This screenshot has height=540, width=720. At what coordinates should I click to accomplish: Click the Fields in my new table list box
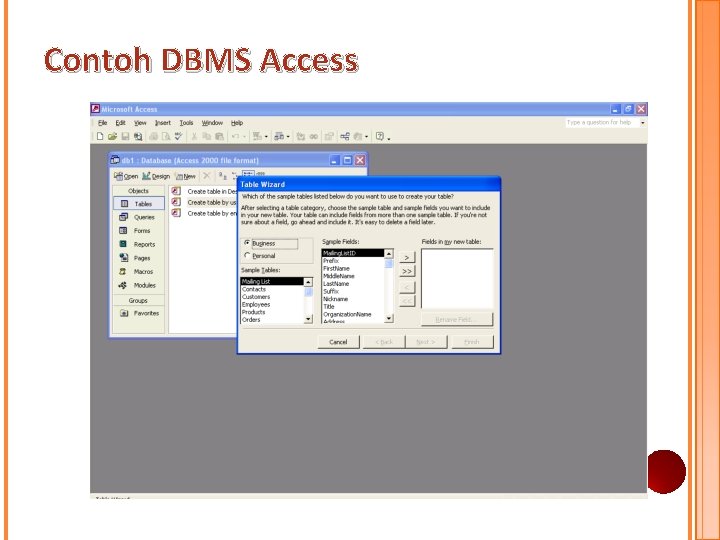[x=457, y=279]
